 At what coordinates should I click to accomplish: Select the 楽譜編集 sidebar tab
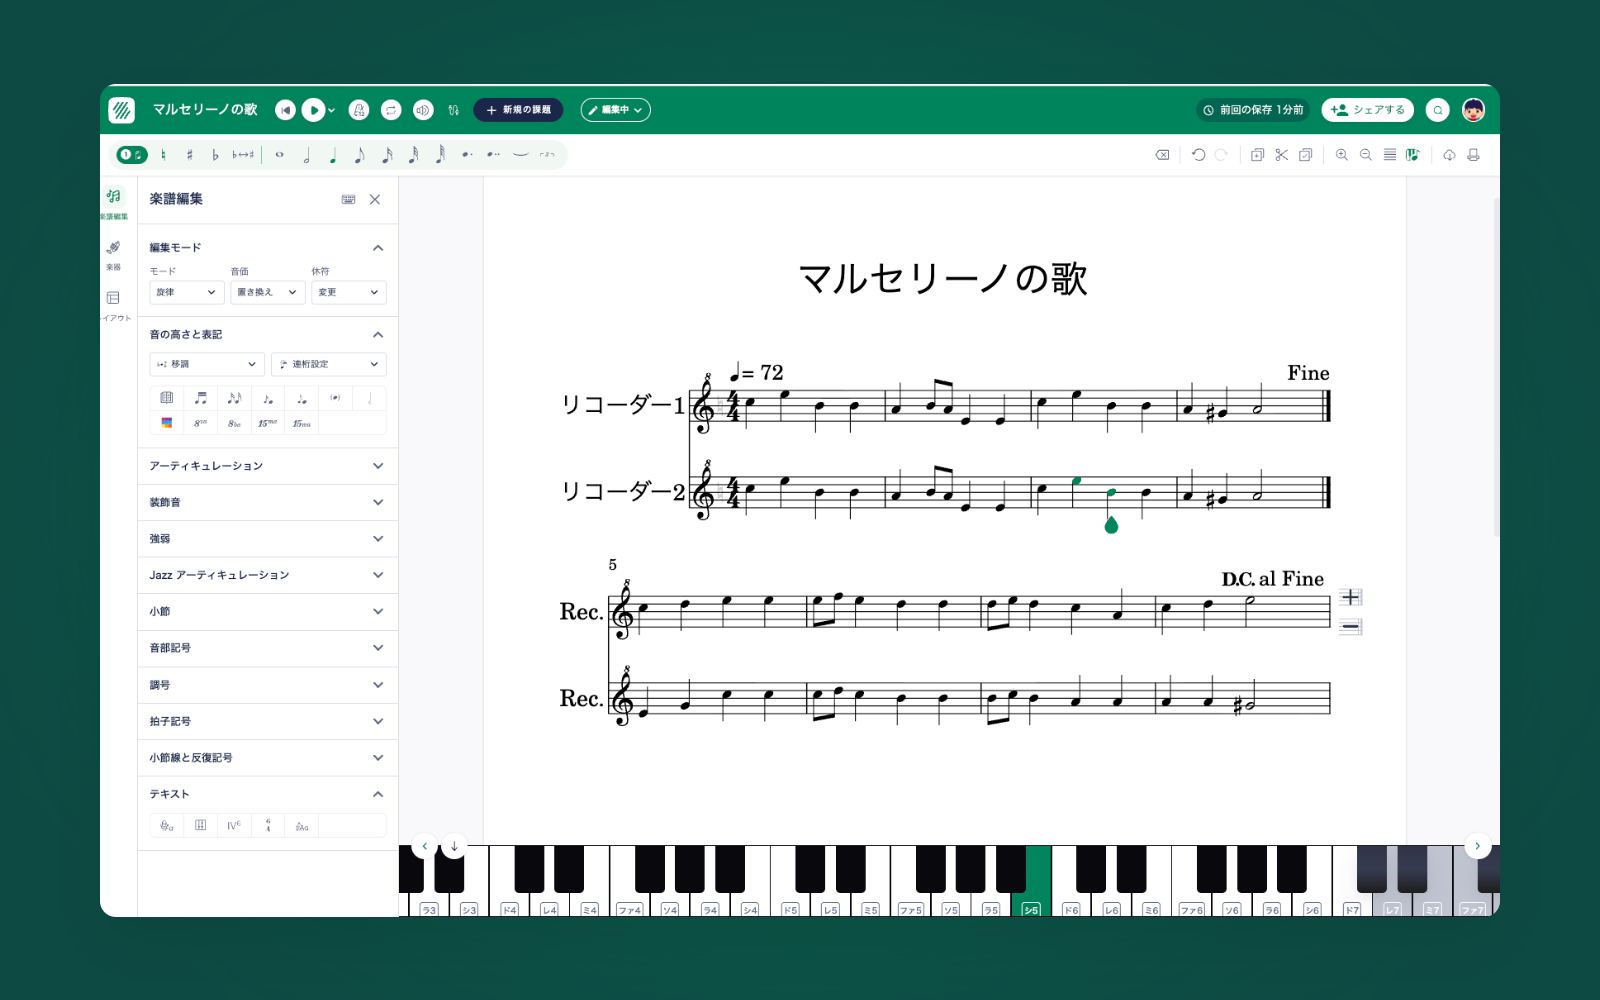(114, 203)
